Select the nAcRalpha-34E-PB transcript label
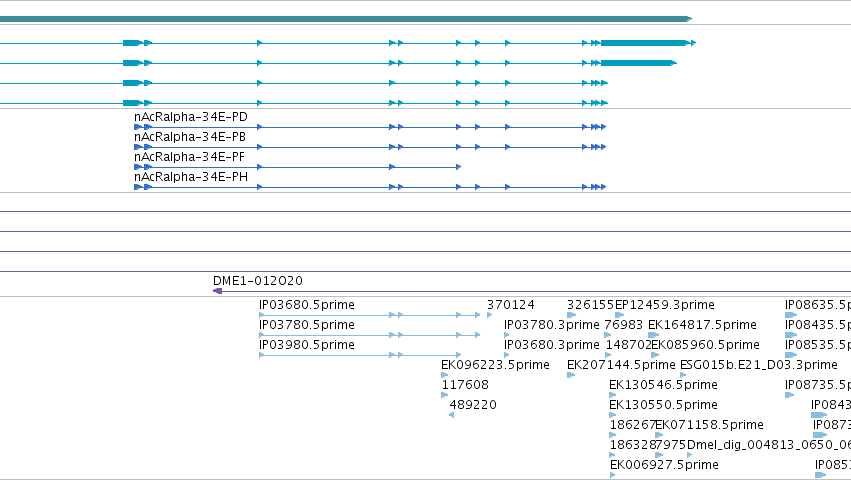The height and width of the screenshot is (480, 851). pyautogui.click(x=190, y=137)
